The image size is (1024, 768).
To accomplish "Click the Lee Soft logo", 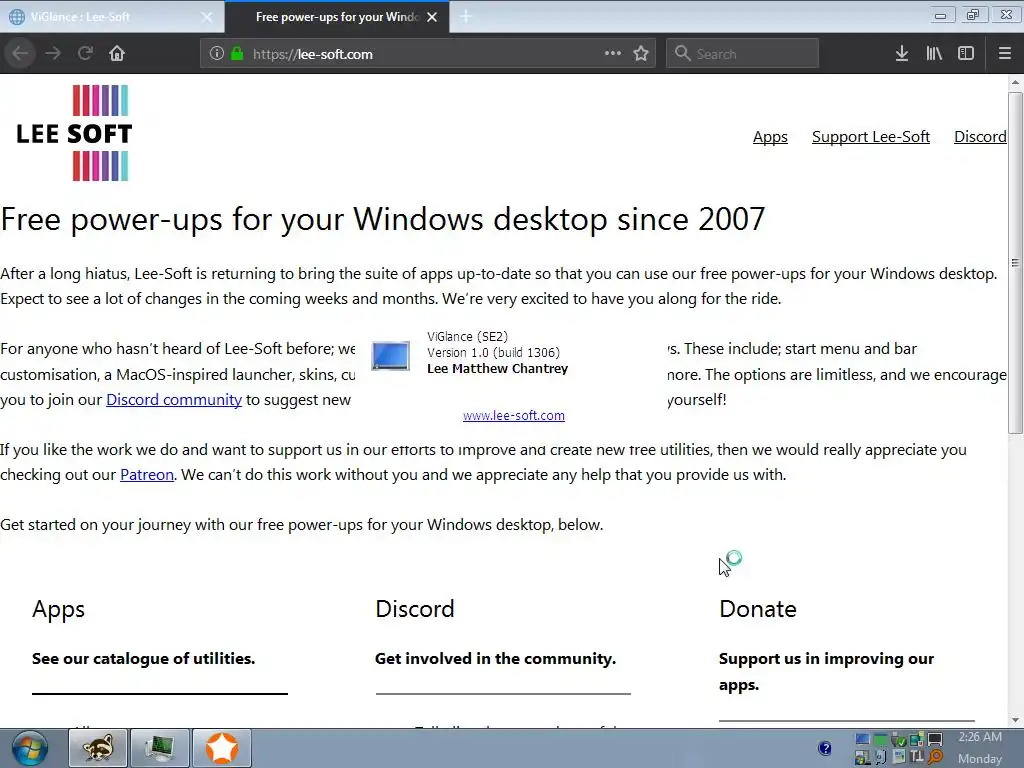I will [74, 133].
